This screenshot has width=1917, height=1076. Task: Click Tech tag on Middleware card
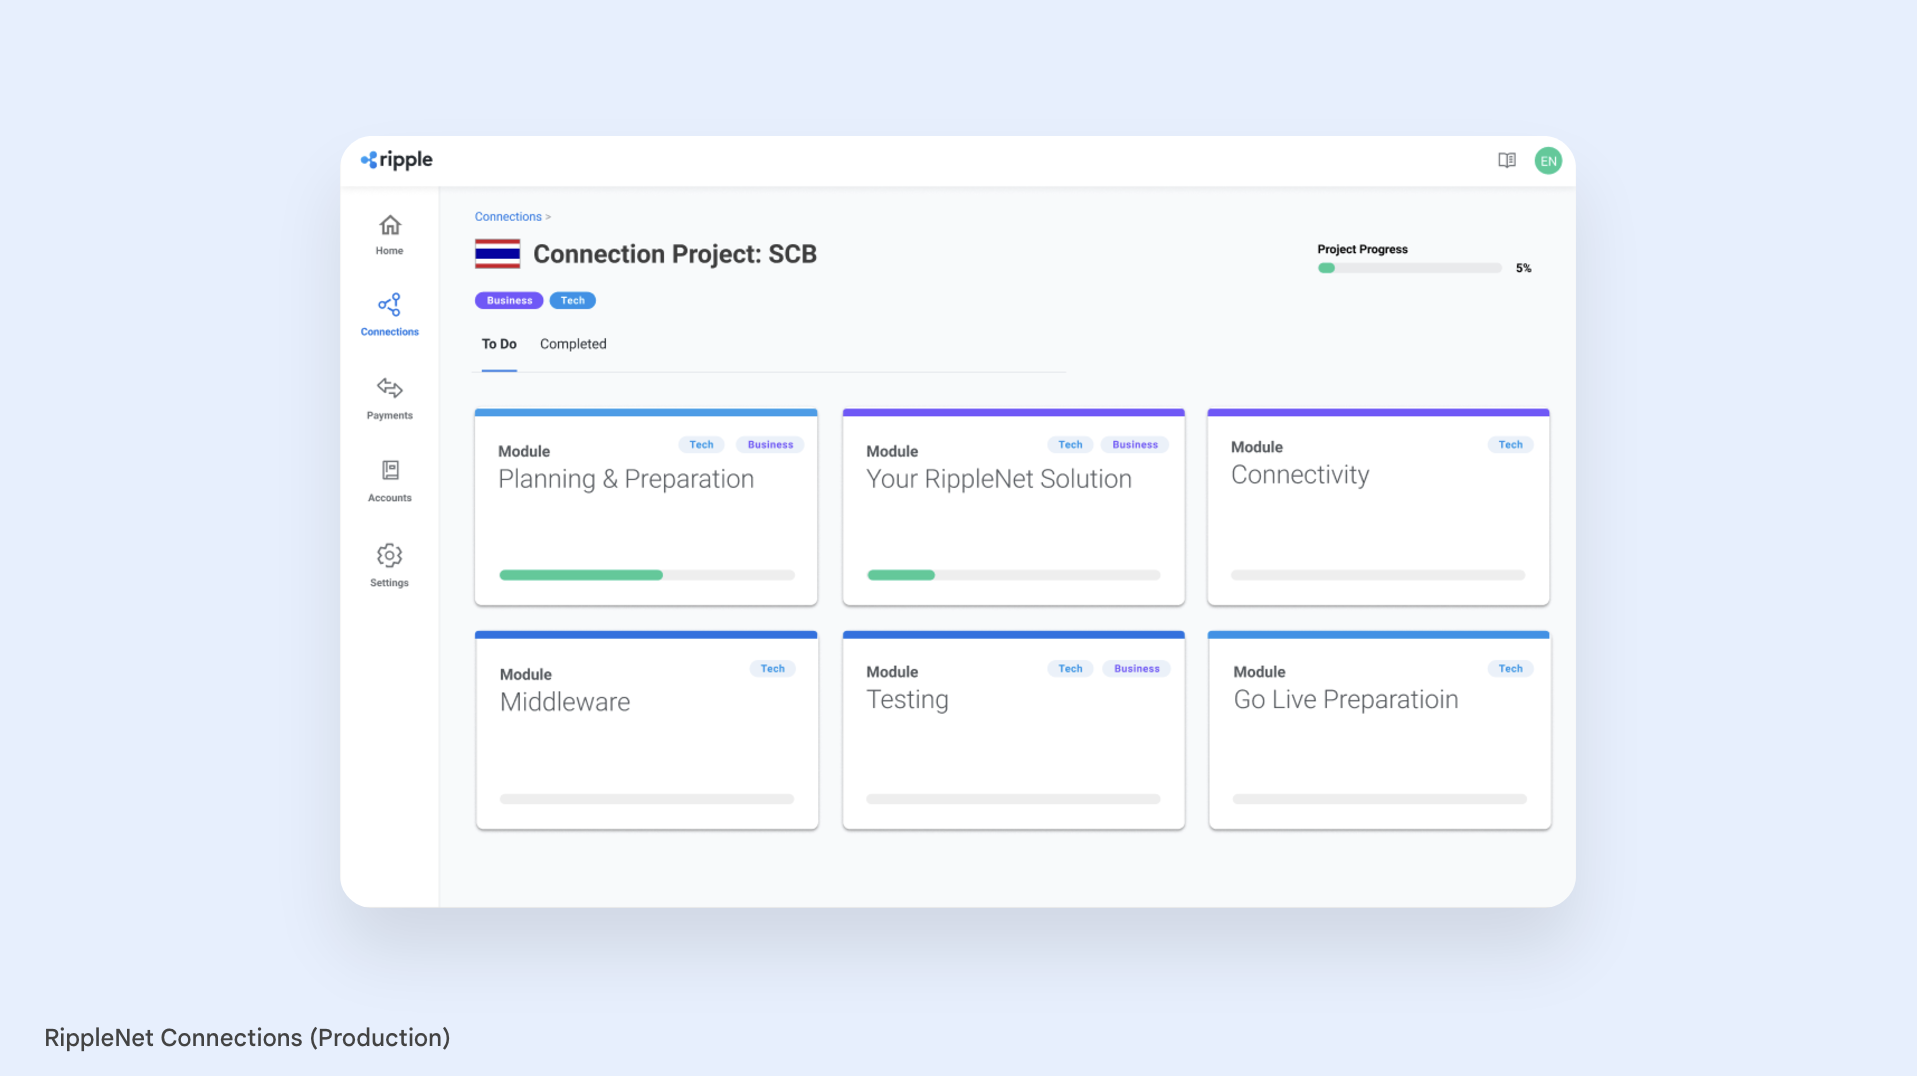coord(772,669)
